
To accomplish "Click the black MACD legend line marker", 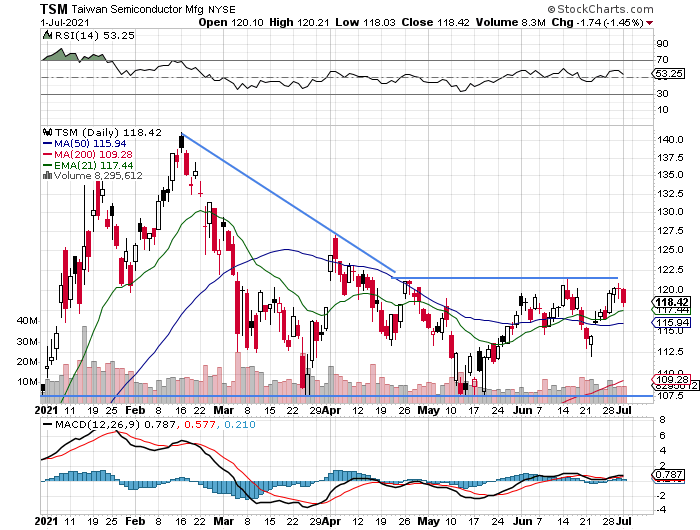I will pos(47,425).
